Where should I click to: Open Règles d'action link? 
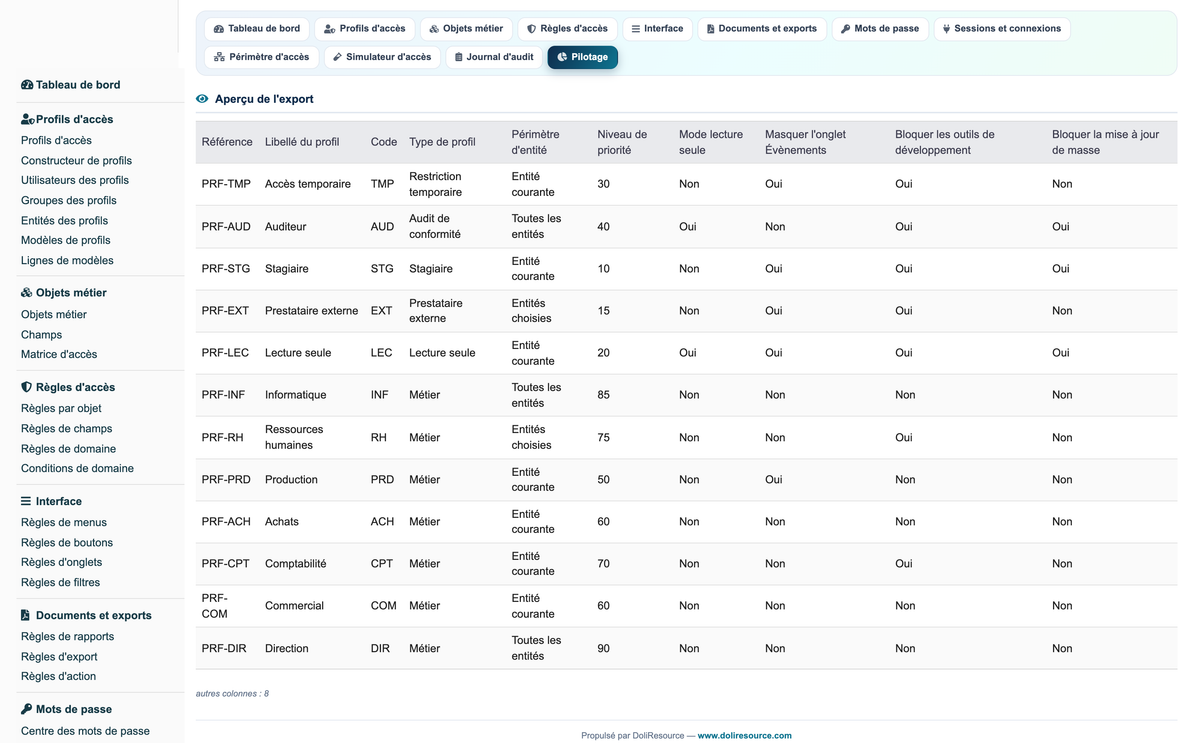click(59, 676)
